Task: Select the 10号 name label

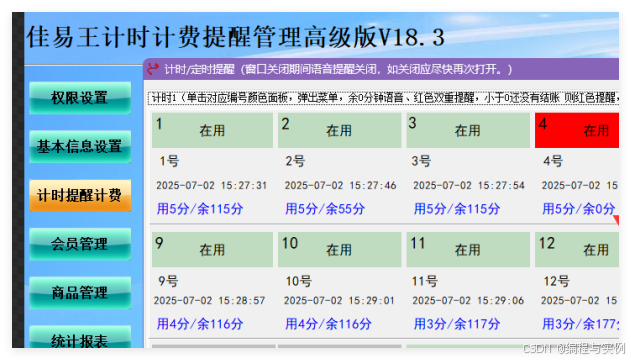Action: pos(299,281)
